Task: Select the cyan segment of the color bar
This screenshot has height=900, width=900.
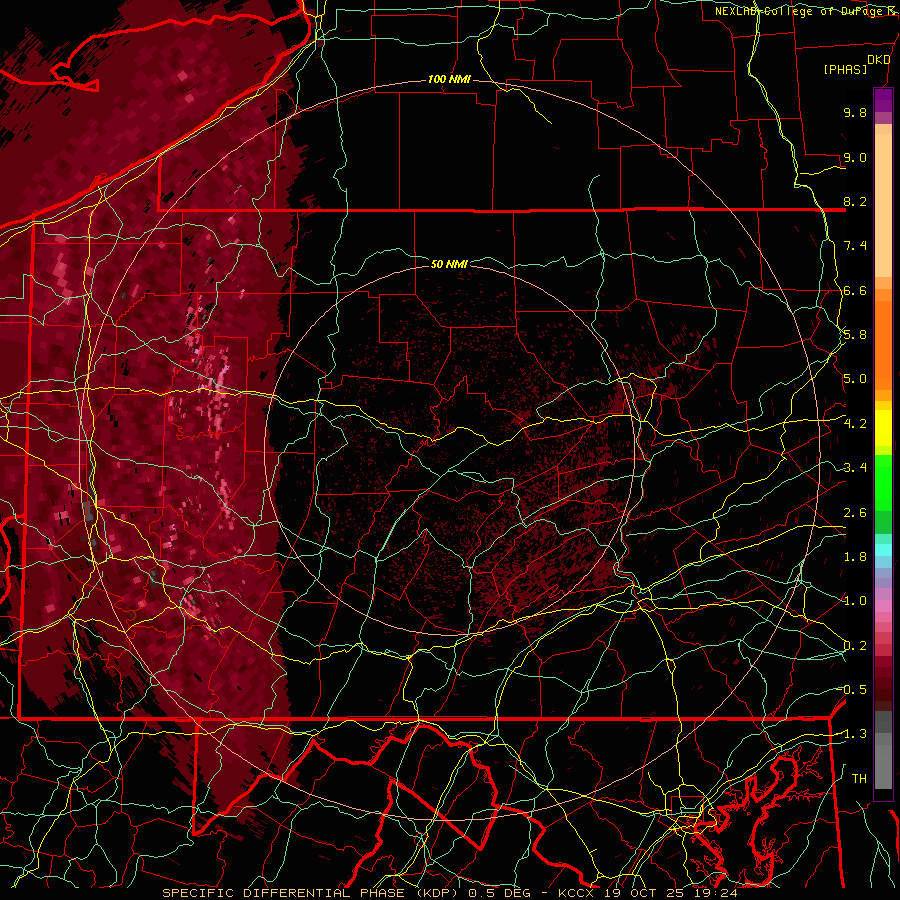Action: pyautogui.click(x=883, y=550)
